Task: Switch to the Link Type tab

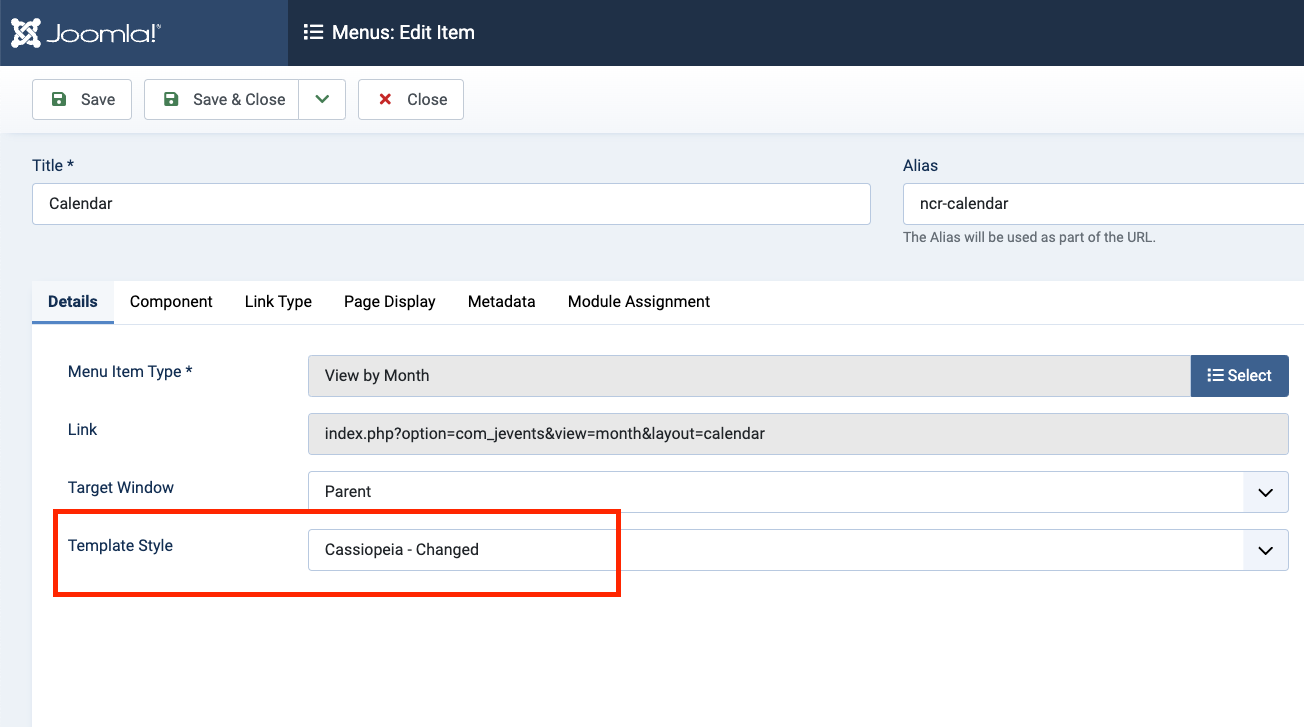Action: [278, 302]
